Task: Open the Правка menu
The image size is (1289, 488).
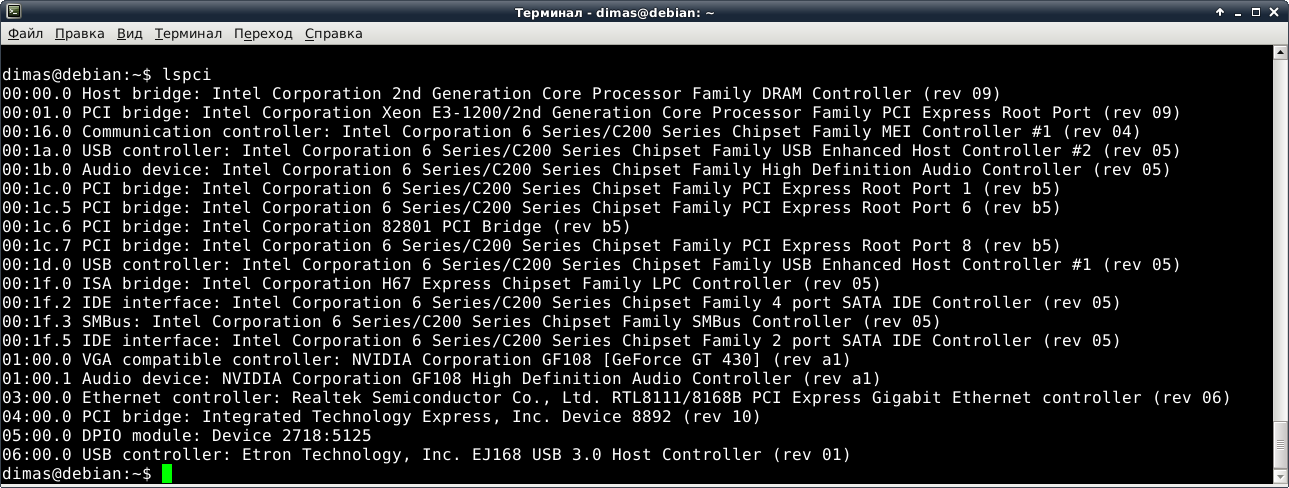Action: pyautogui.click(x=80, y=34)
